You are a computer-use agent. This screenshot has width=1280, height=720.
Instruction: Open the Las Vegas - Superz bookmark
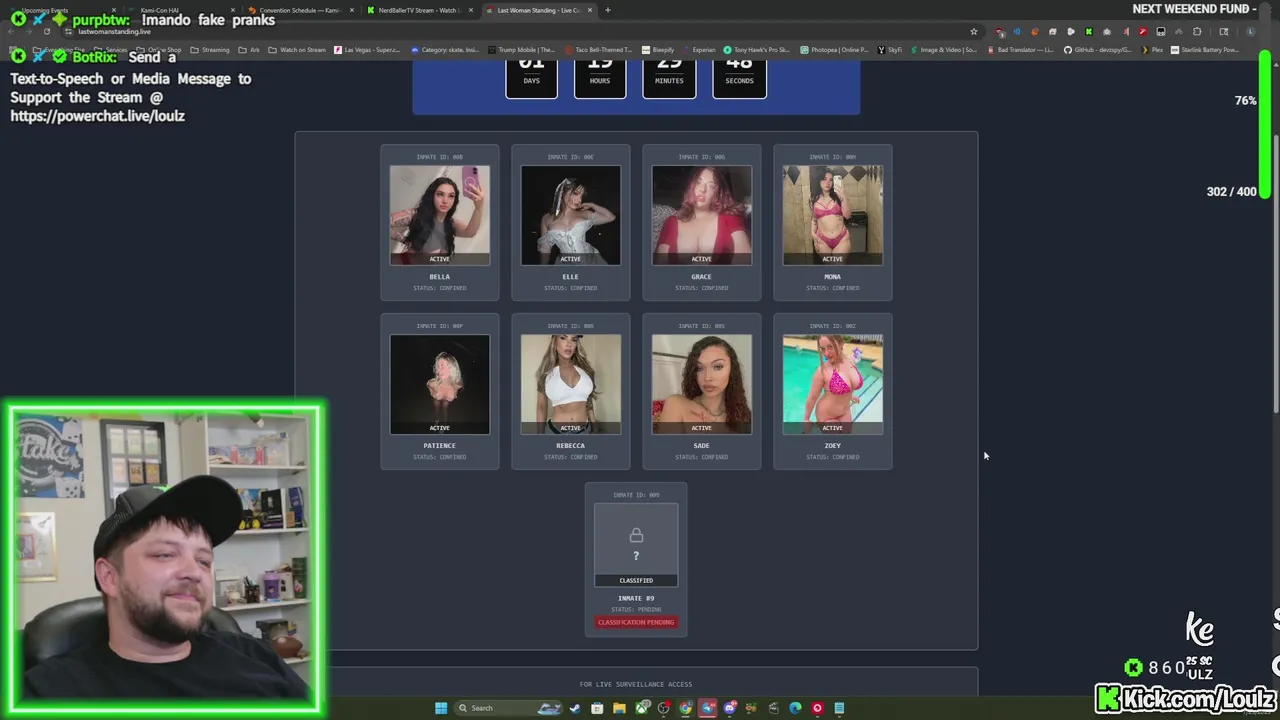click(367, 50)
